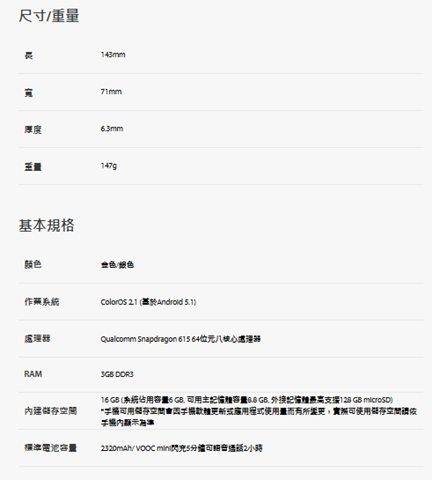The width and height of the screenshot is (432, 480).
Task: Click the 重量 row label
Action: pos(33,166)
